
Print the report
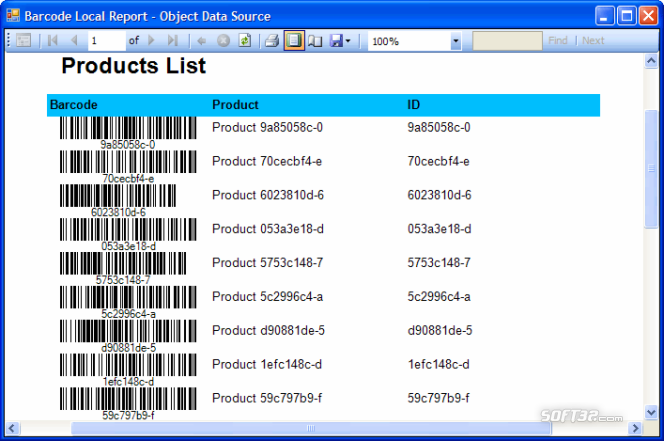point(272,41)
